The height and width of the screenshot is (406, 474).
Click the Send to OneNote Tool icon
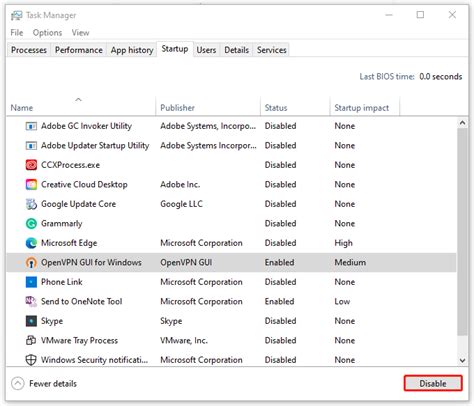click(x=31, y=301)
